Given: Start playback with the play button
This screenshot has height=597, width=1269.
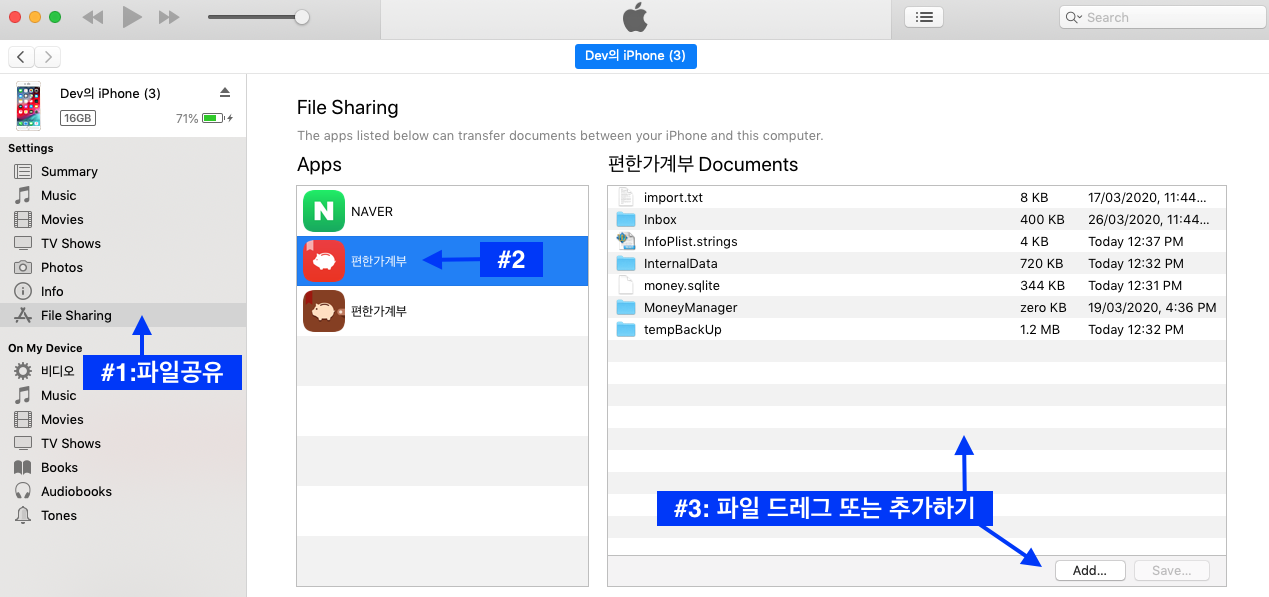Looking at the screenshot, I should 132,17.
